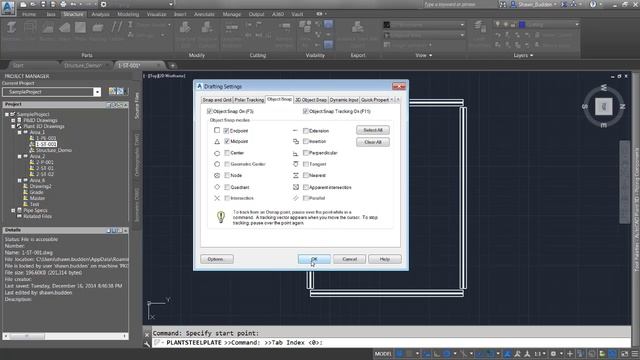Uncheck the Endpoint snap mode
Screen dimensions: 640x360
click(x=227, y=131)
